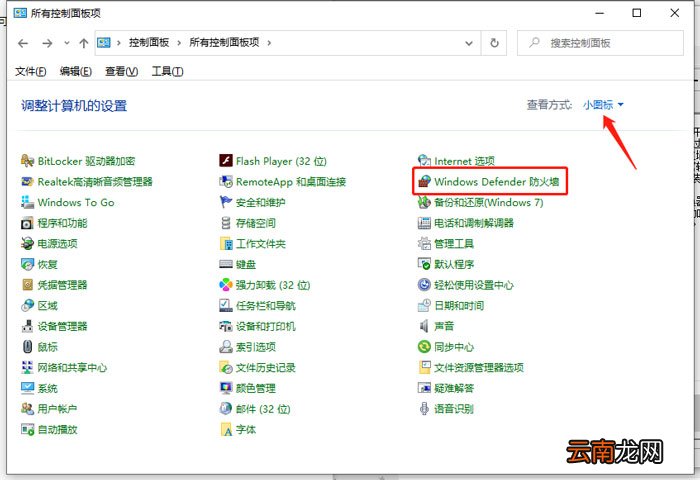Expand chevron after 控制面板 in breadcrumb
This screenshot has height=480, width=700.
[179, 43]
